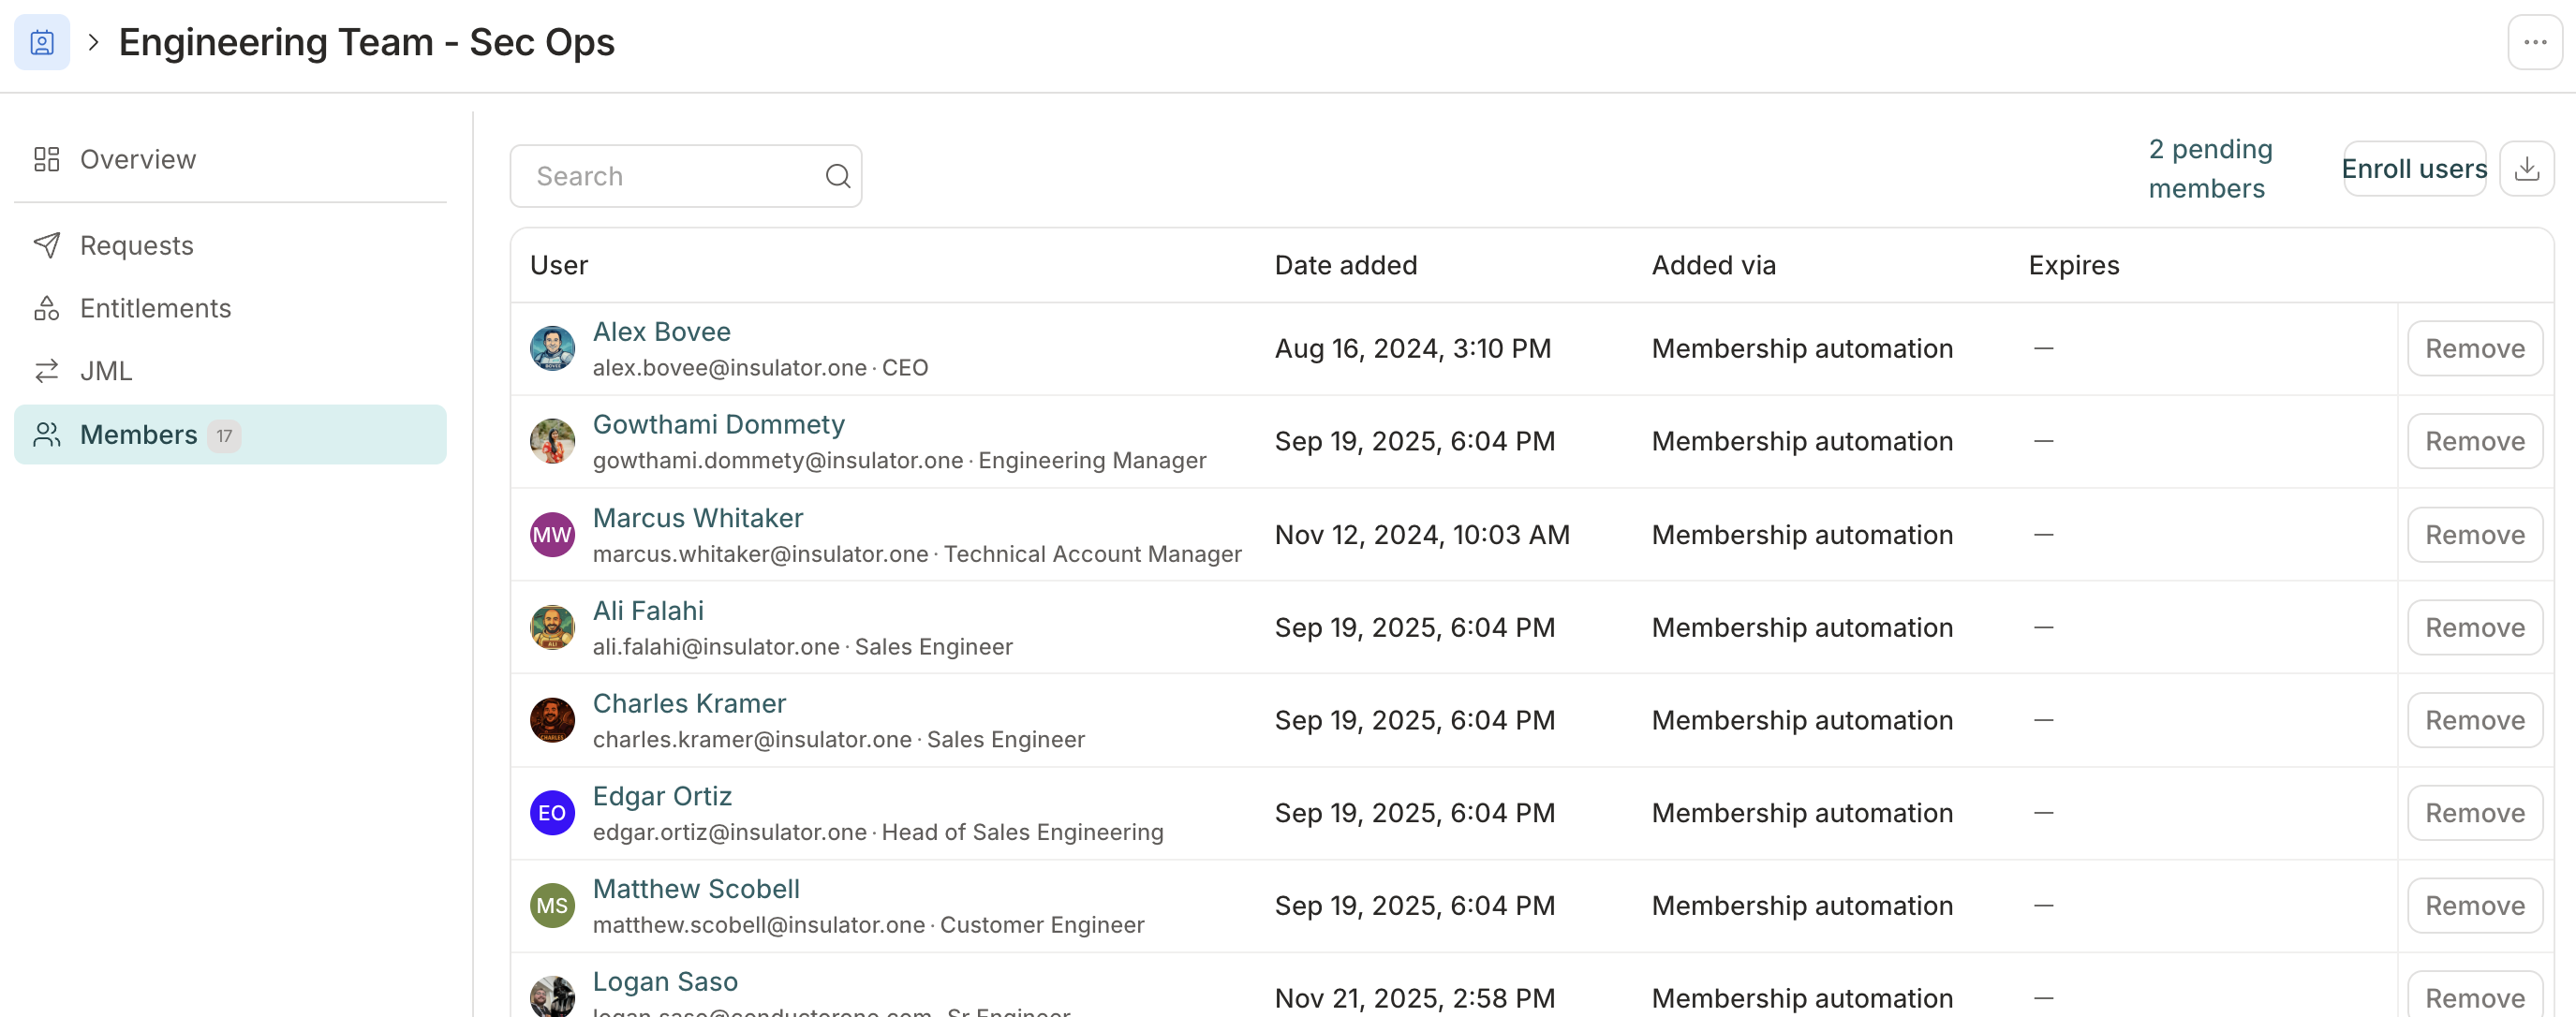Click Edgar Ortiz's EO avatar
The image size is (2576, 1017).
coord(552,813)
